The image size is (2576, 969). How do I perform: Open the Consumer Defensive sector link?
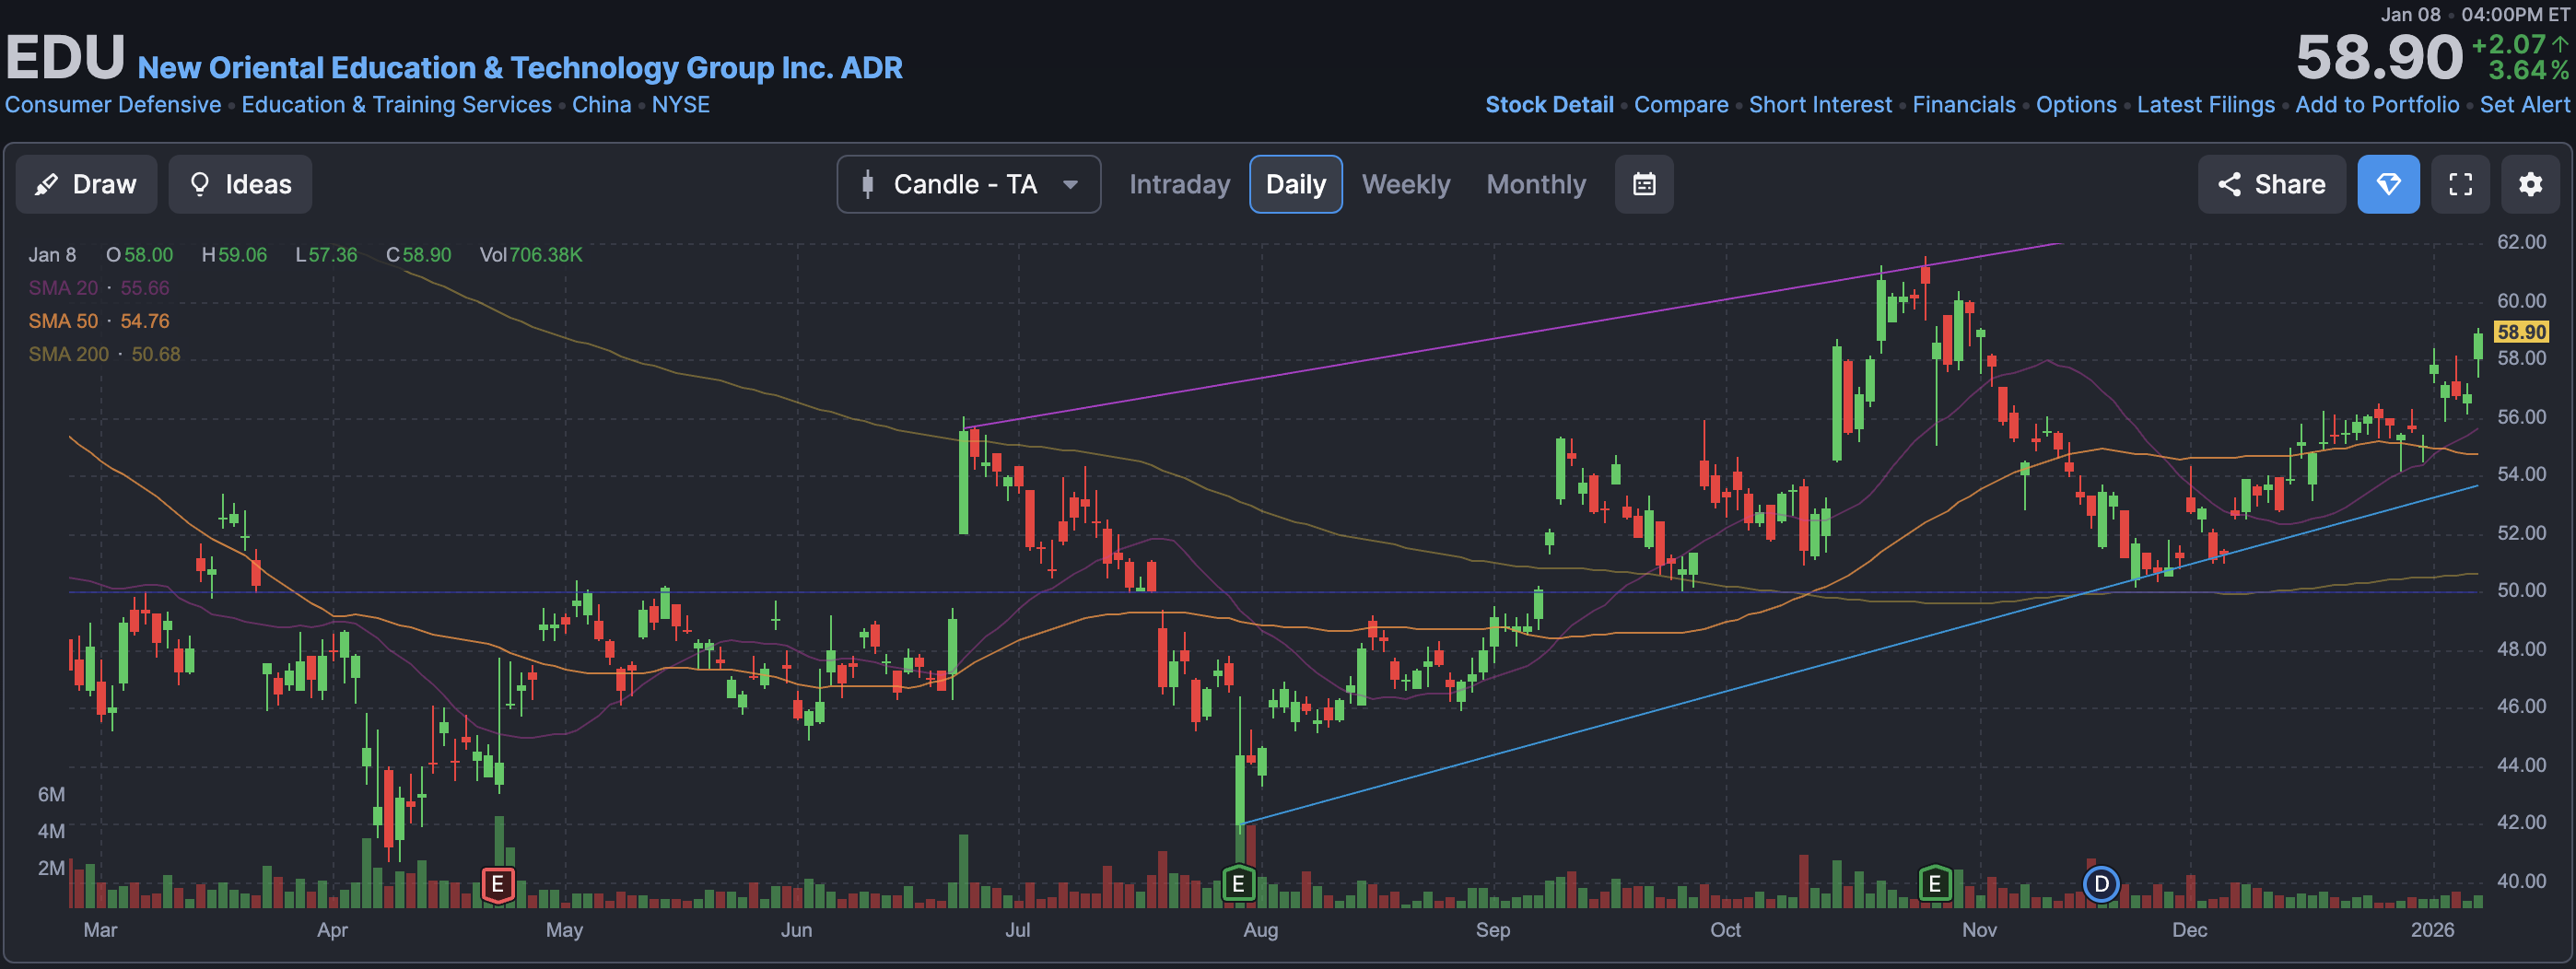113,105
